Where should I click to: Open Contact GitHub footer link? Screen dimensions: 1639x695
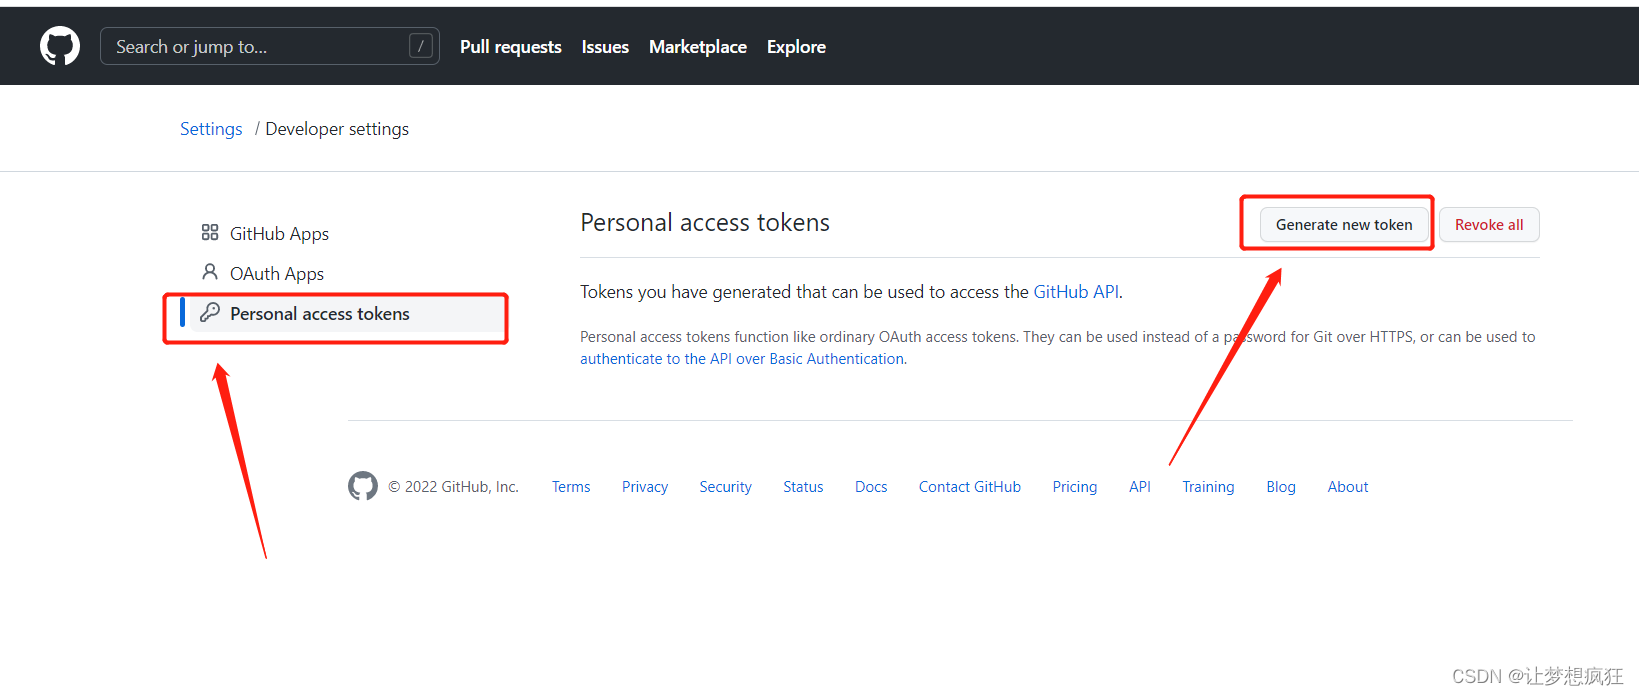(970, 487)
